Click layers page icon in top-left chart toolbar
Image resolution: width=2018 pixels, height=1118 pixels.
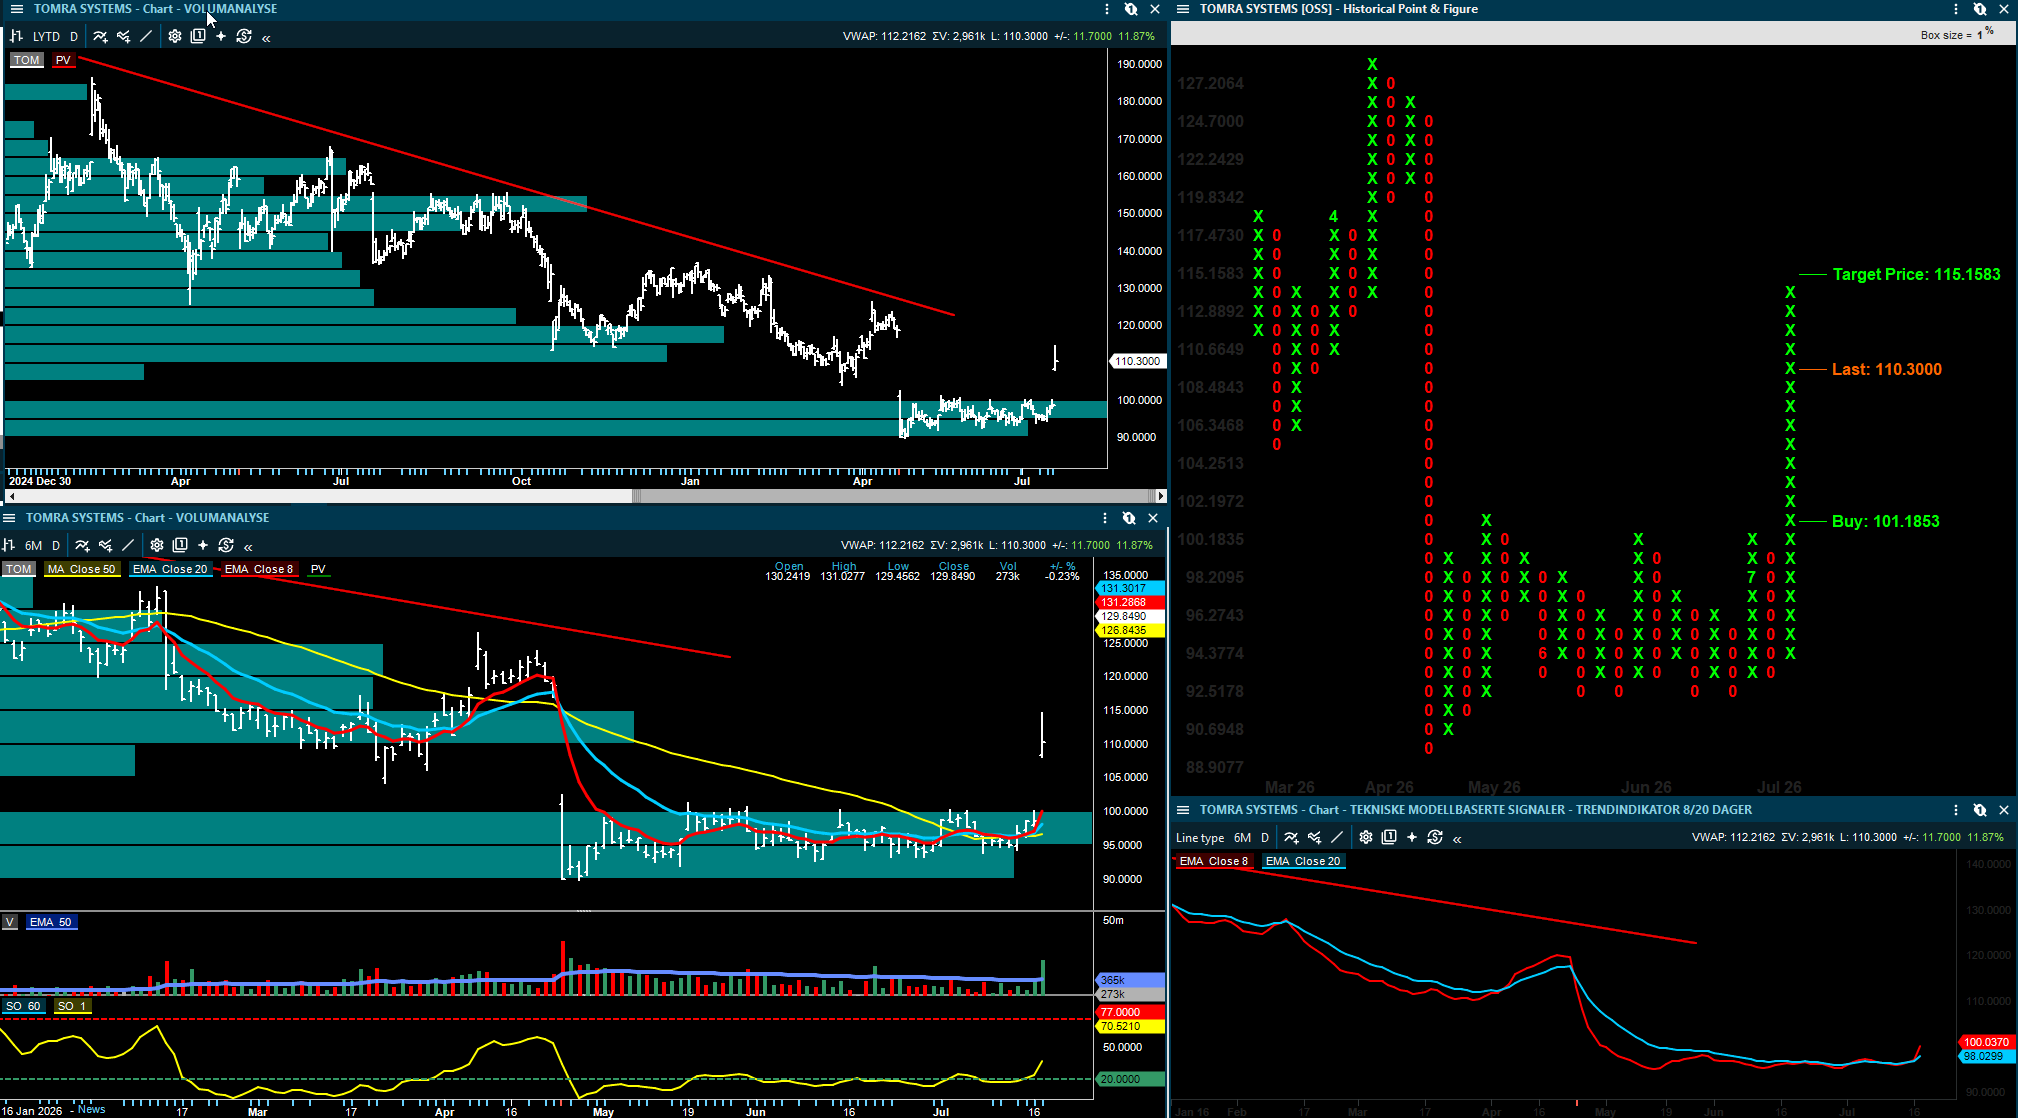click(x=198, y=36)
